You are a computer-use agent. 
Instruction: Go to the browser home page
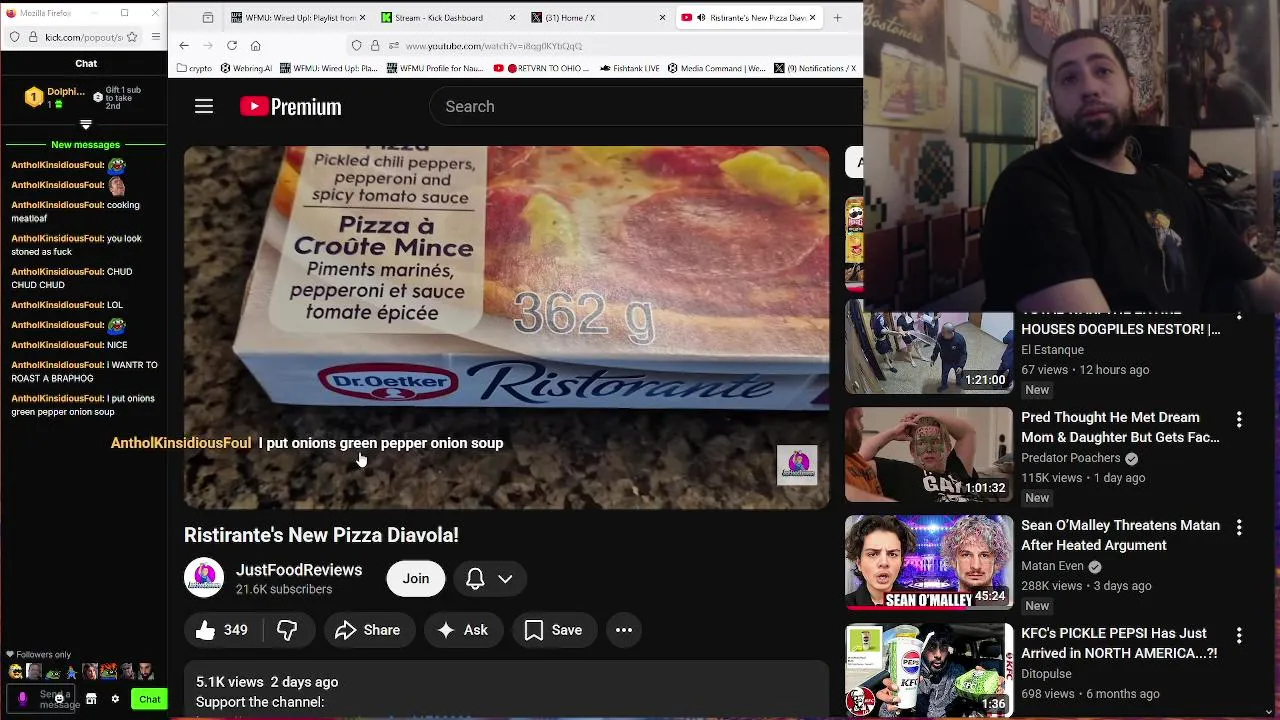point(256,46)
